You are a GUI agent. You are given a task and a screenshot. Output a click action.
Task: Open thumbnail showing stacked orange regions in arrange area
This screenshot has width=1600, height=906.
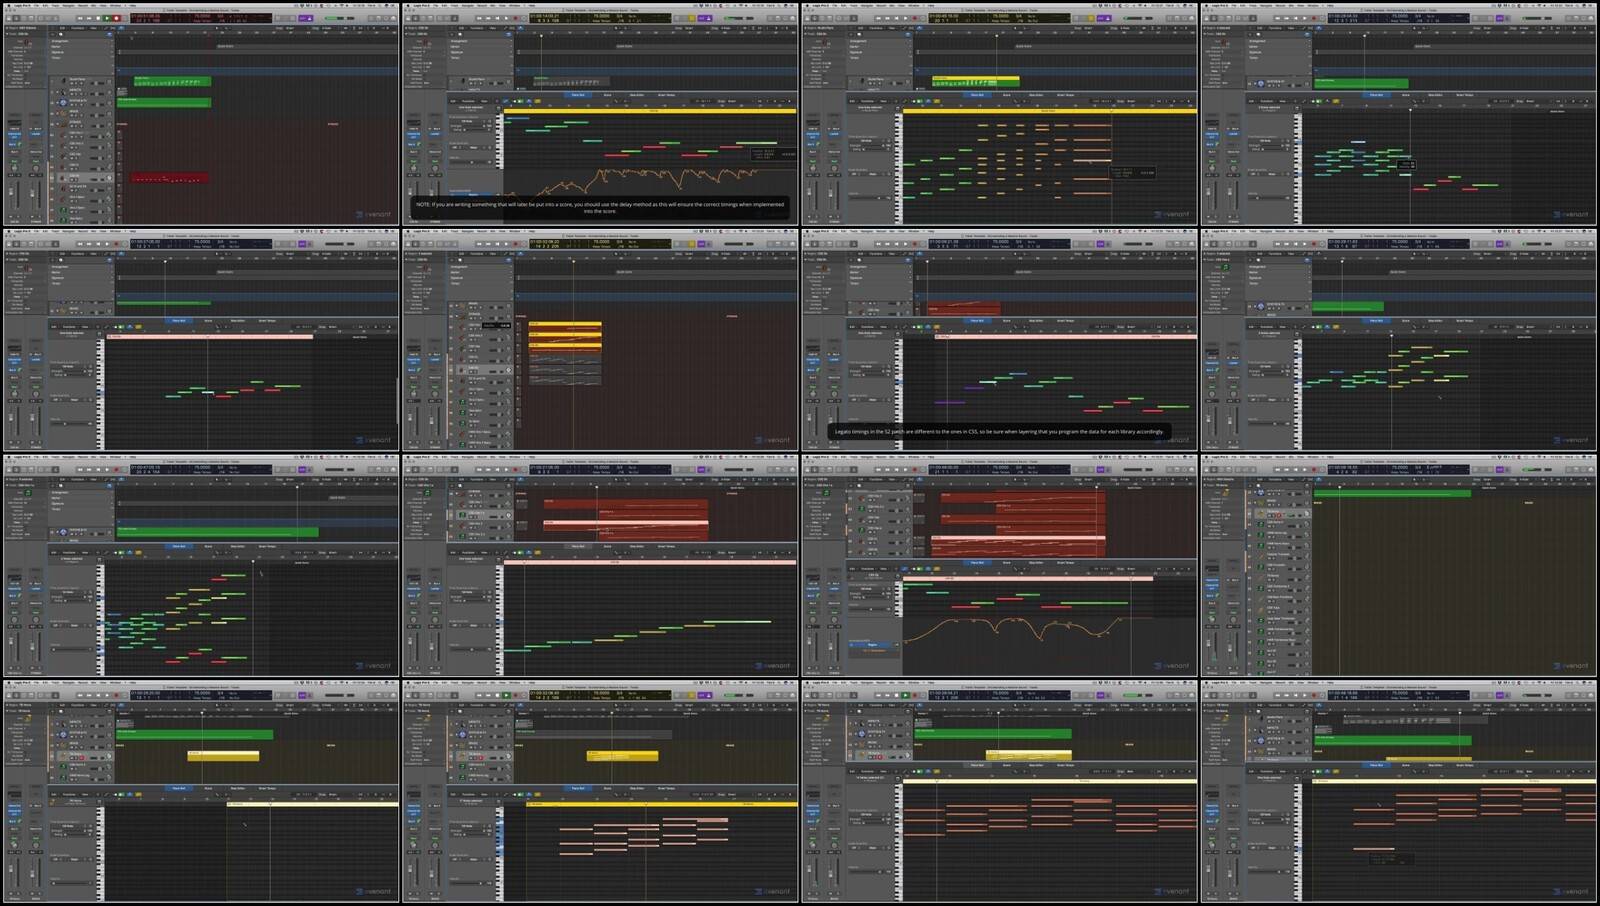(600, 339)
